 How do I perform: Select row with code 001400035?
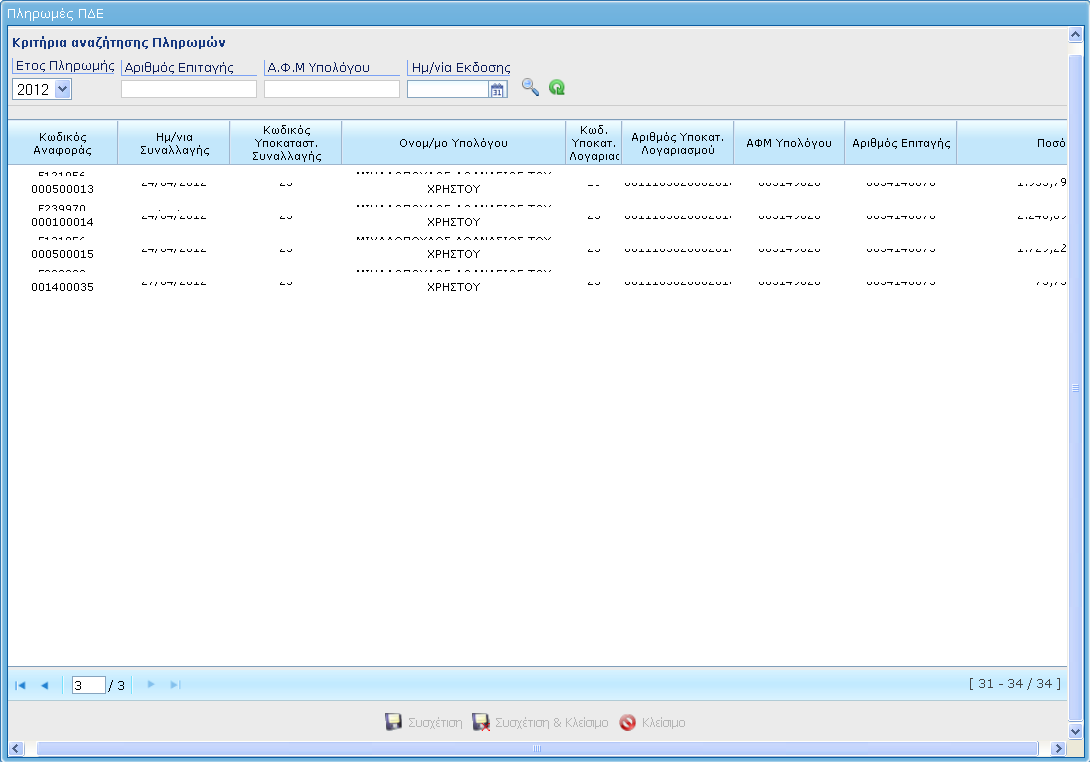537,281
